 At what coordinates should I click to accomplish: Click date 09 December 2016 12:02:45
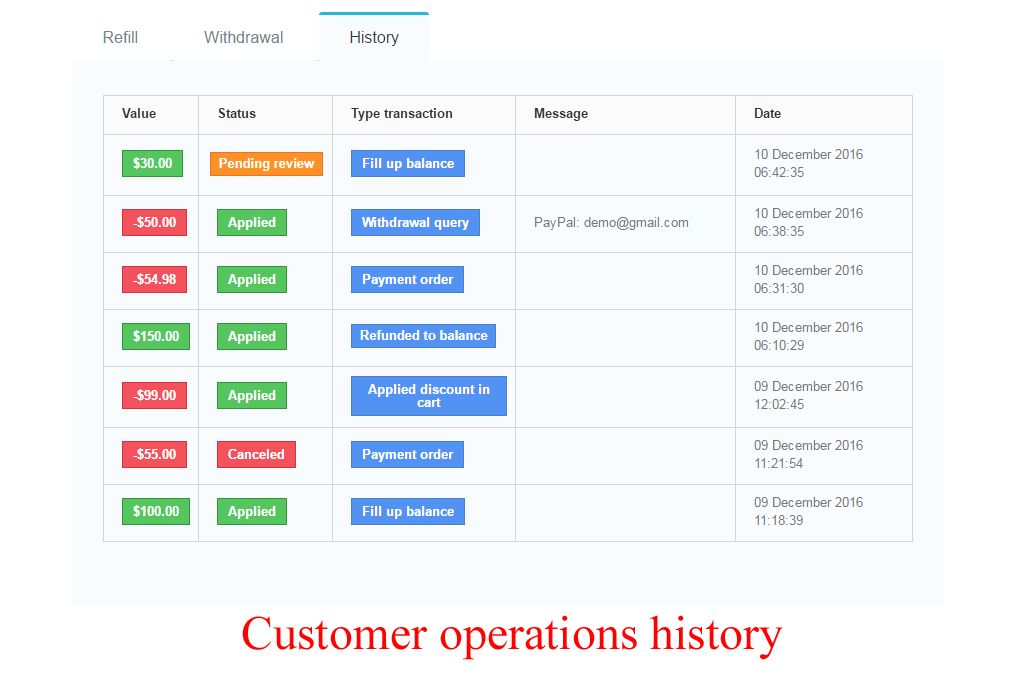tap(808, 395)
